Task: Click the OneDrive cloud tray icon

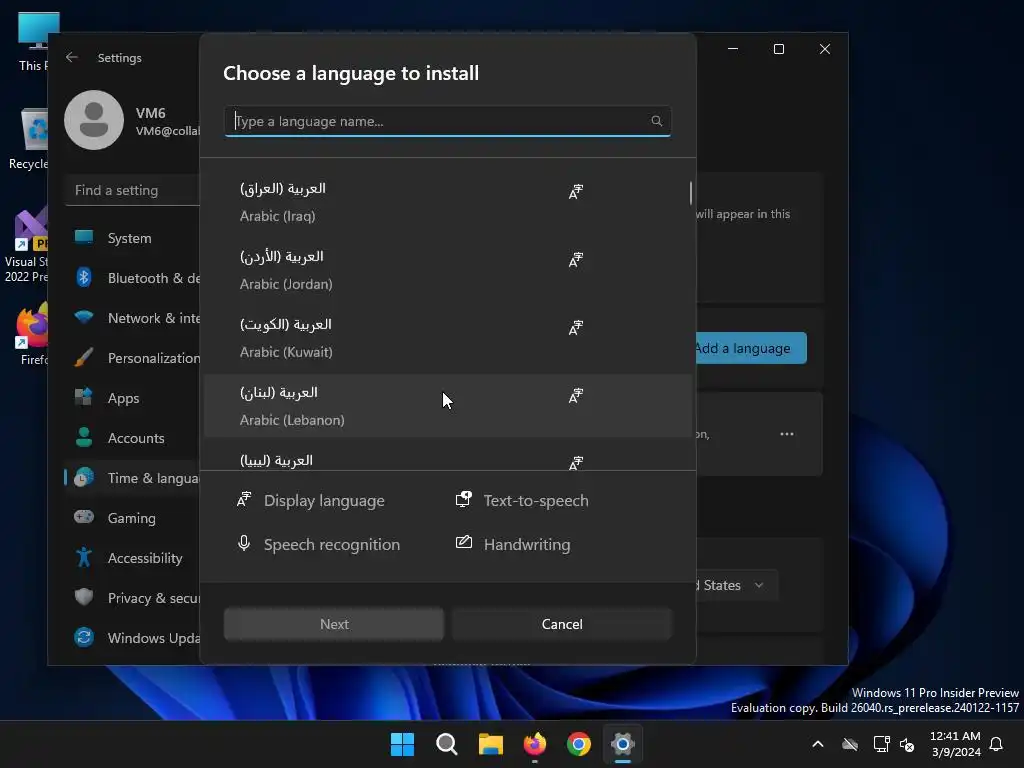Action: click(850, 744)
